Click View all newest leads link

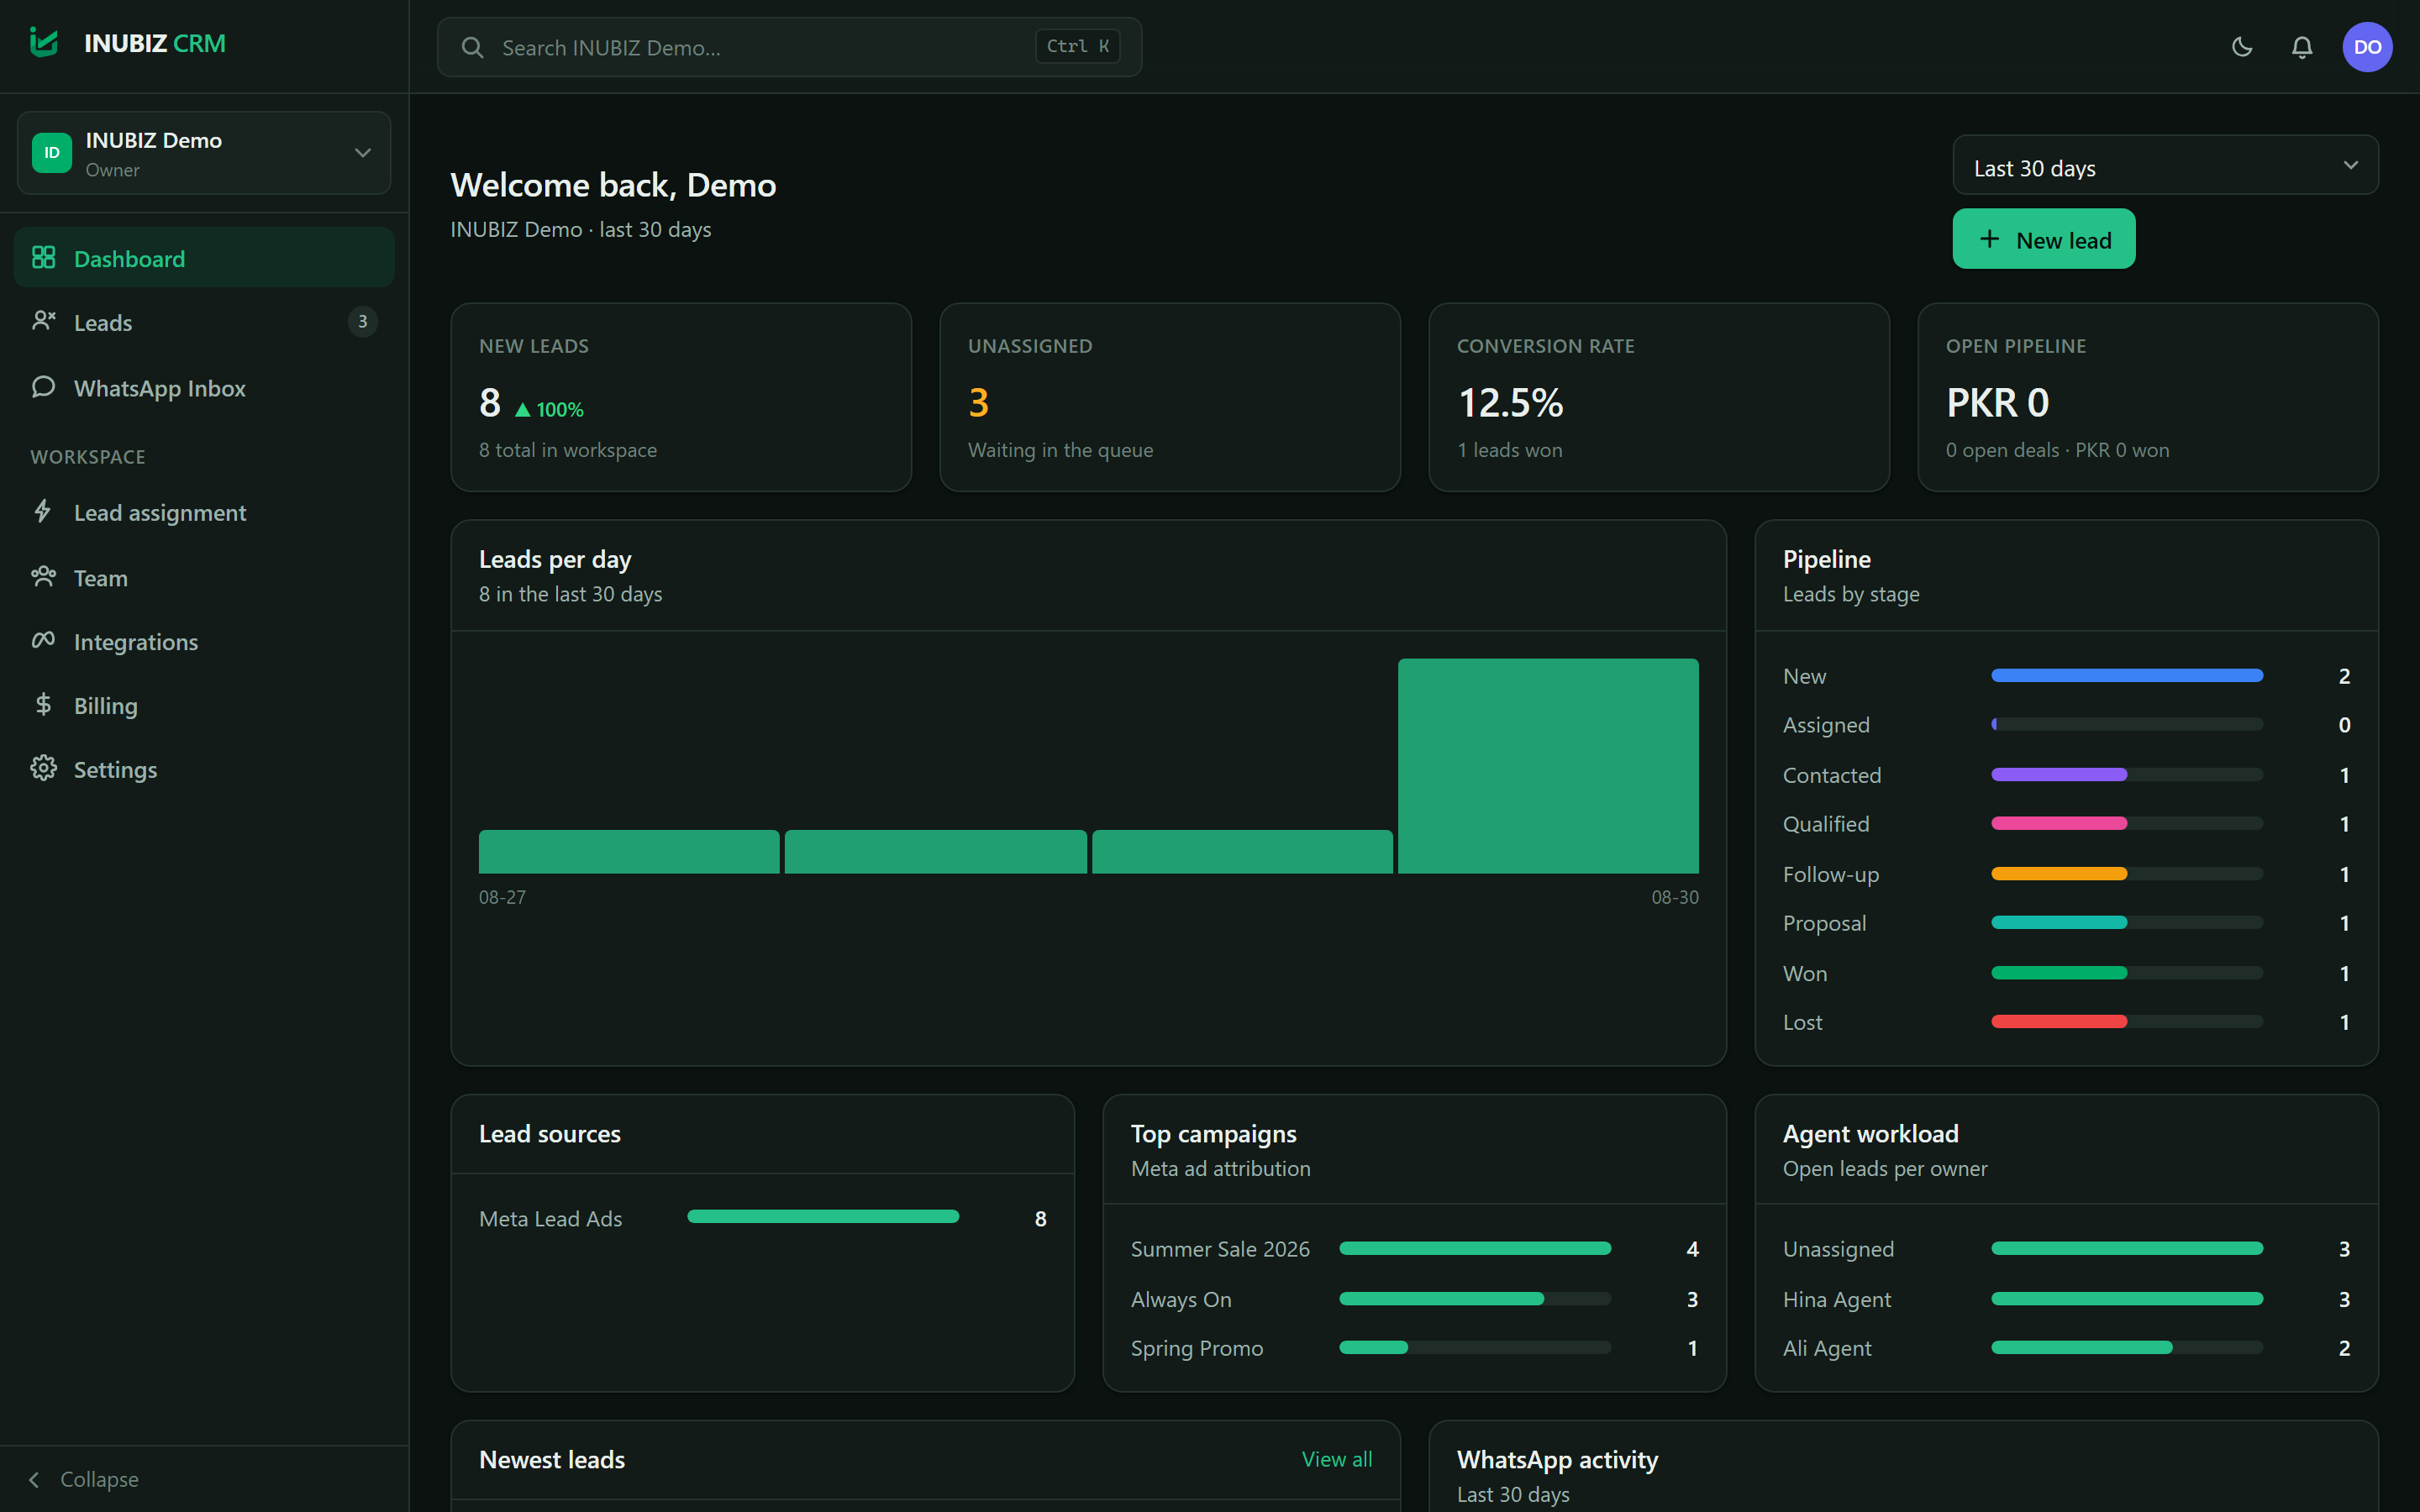coord(1337,1459)
